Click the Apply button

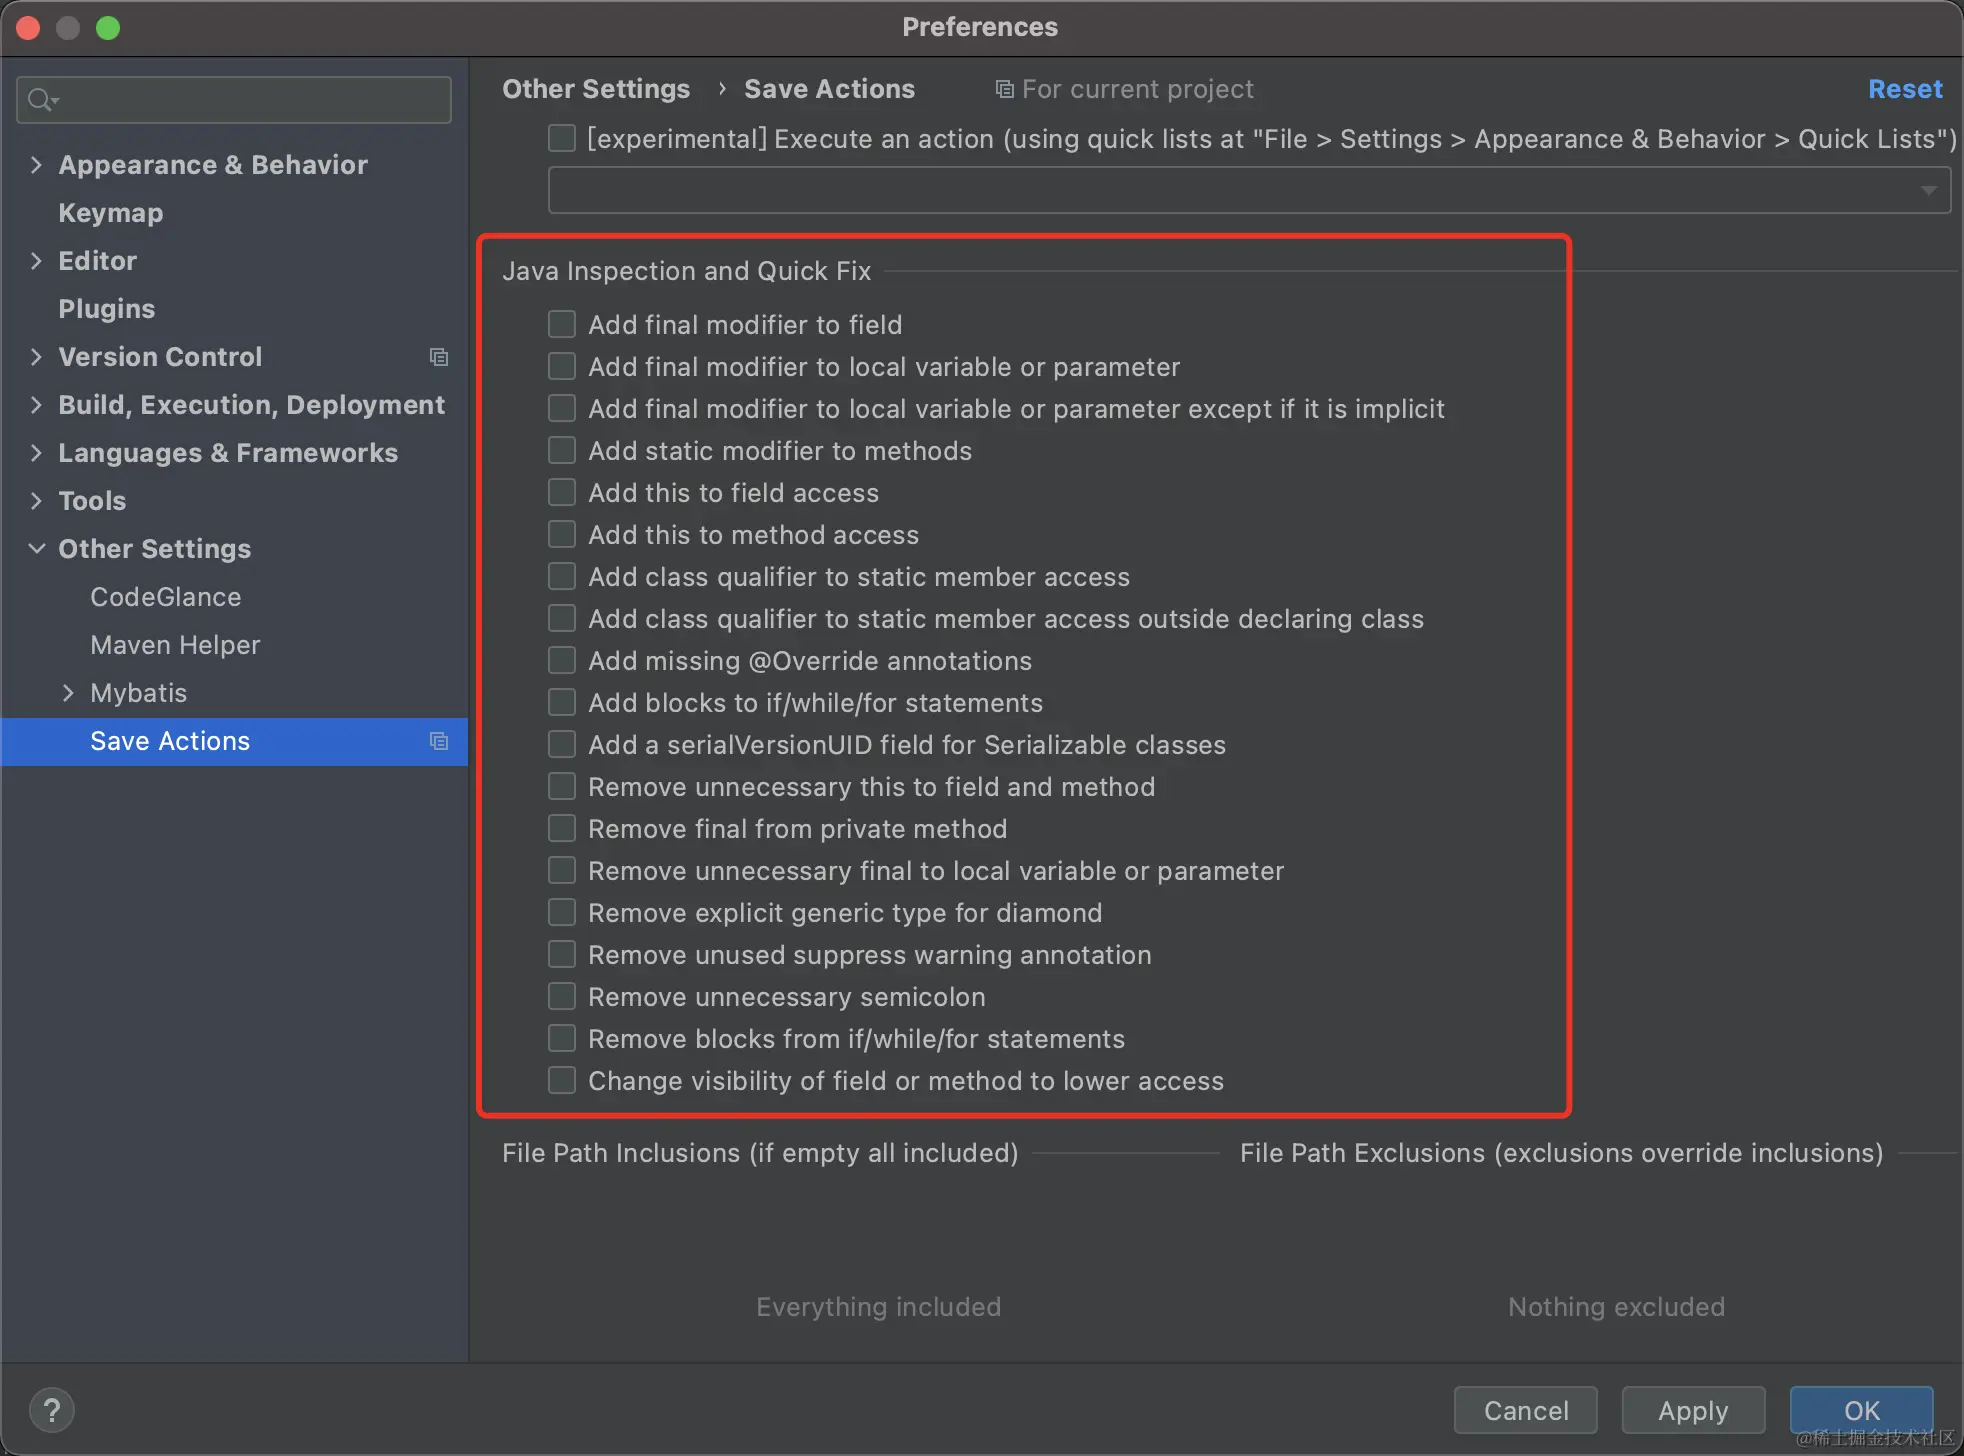[1692, 1410]
